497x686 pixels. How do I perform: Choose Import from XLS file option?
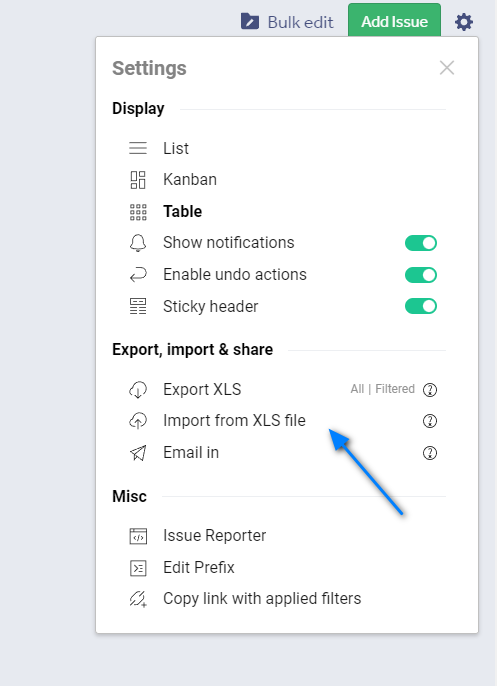[234, 420]
